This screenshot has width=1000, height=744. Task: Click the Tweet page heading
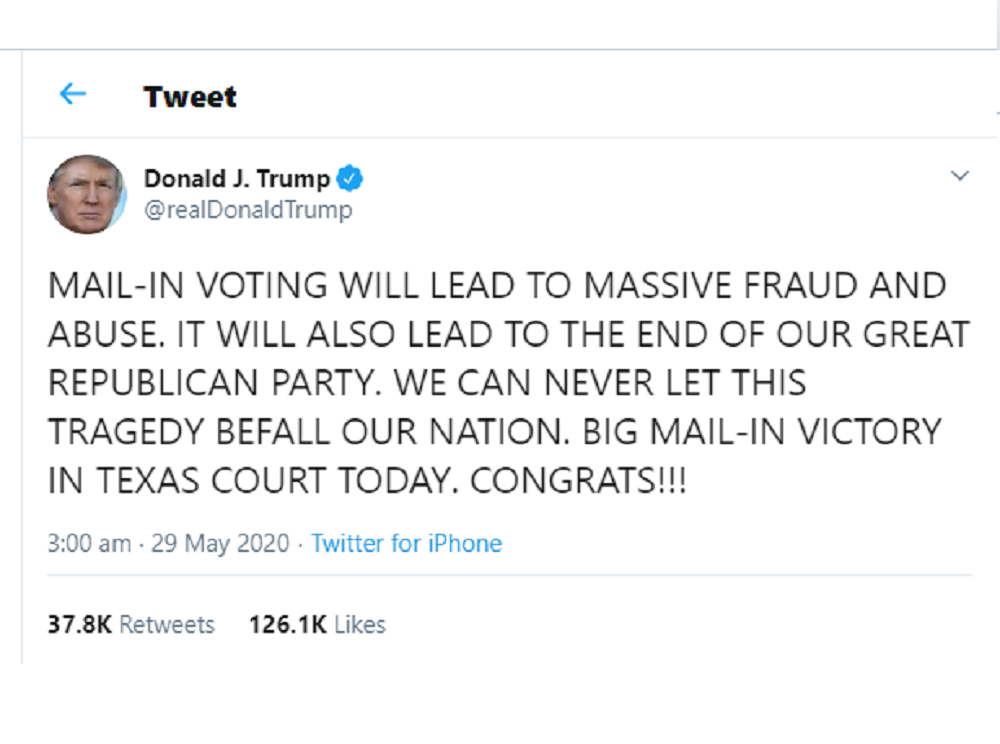click(x=190, y=97)
